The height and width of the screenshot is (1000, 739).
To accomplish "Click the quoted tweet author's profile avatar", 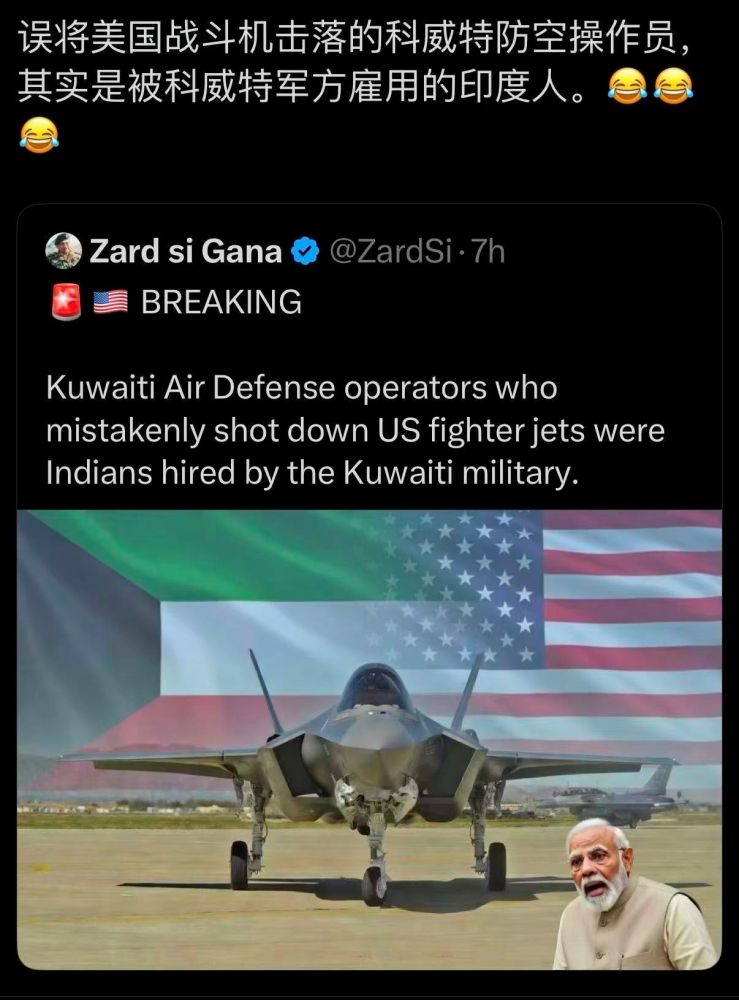I will (x=63, y=251).
